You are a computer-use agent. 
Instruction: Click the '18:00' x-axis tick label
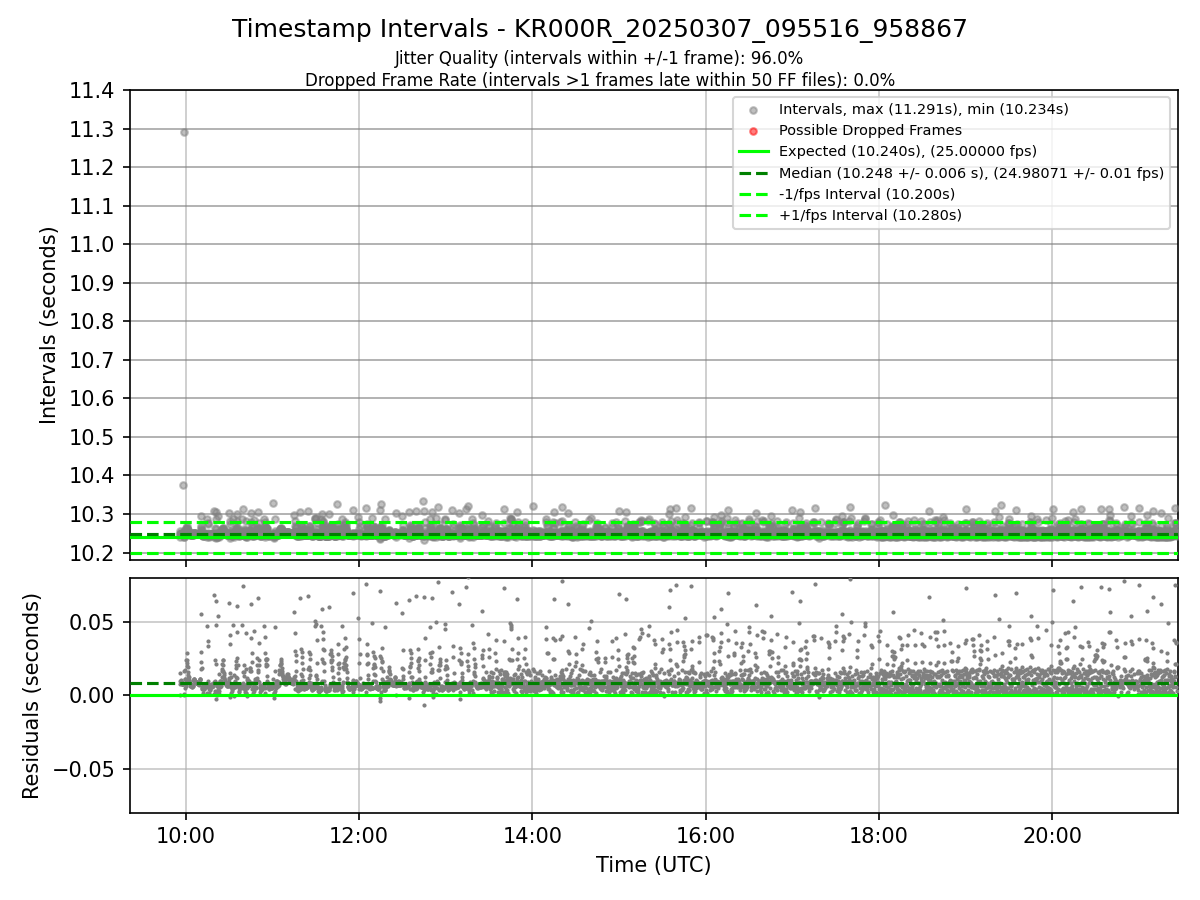point(878,834)
